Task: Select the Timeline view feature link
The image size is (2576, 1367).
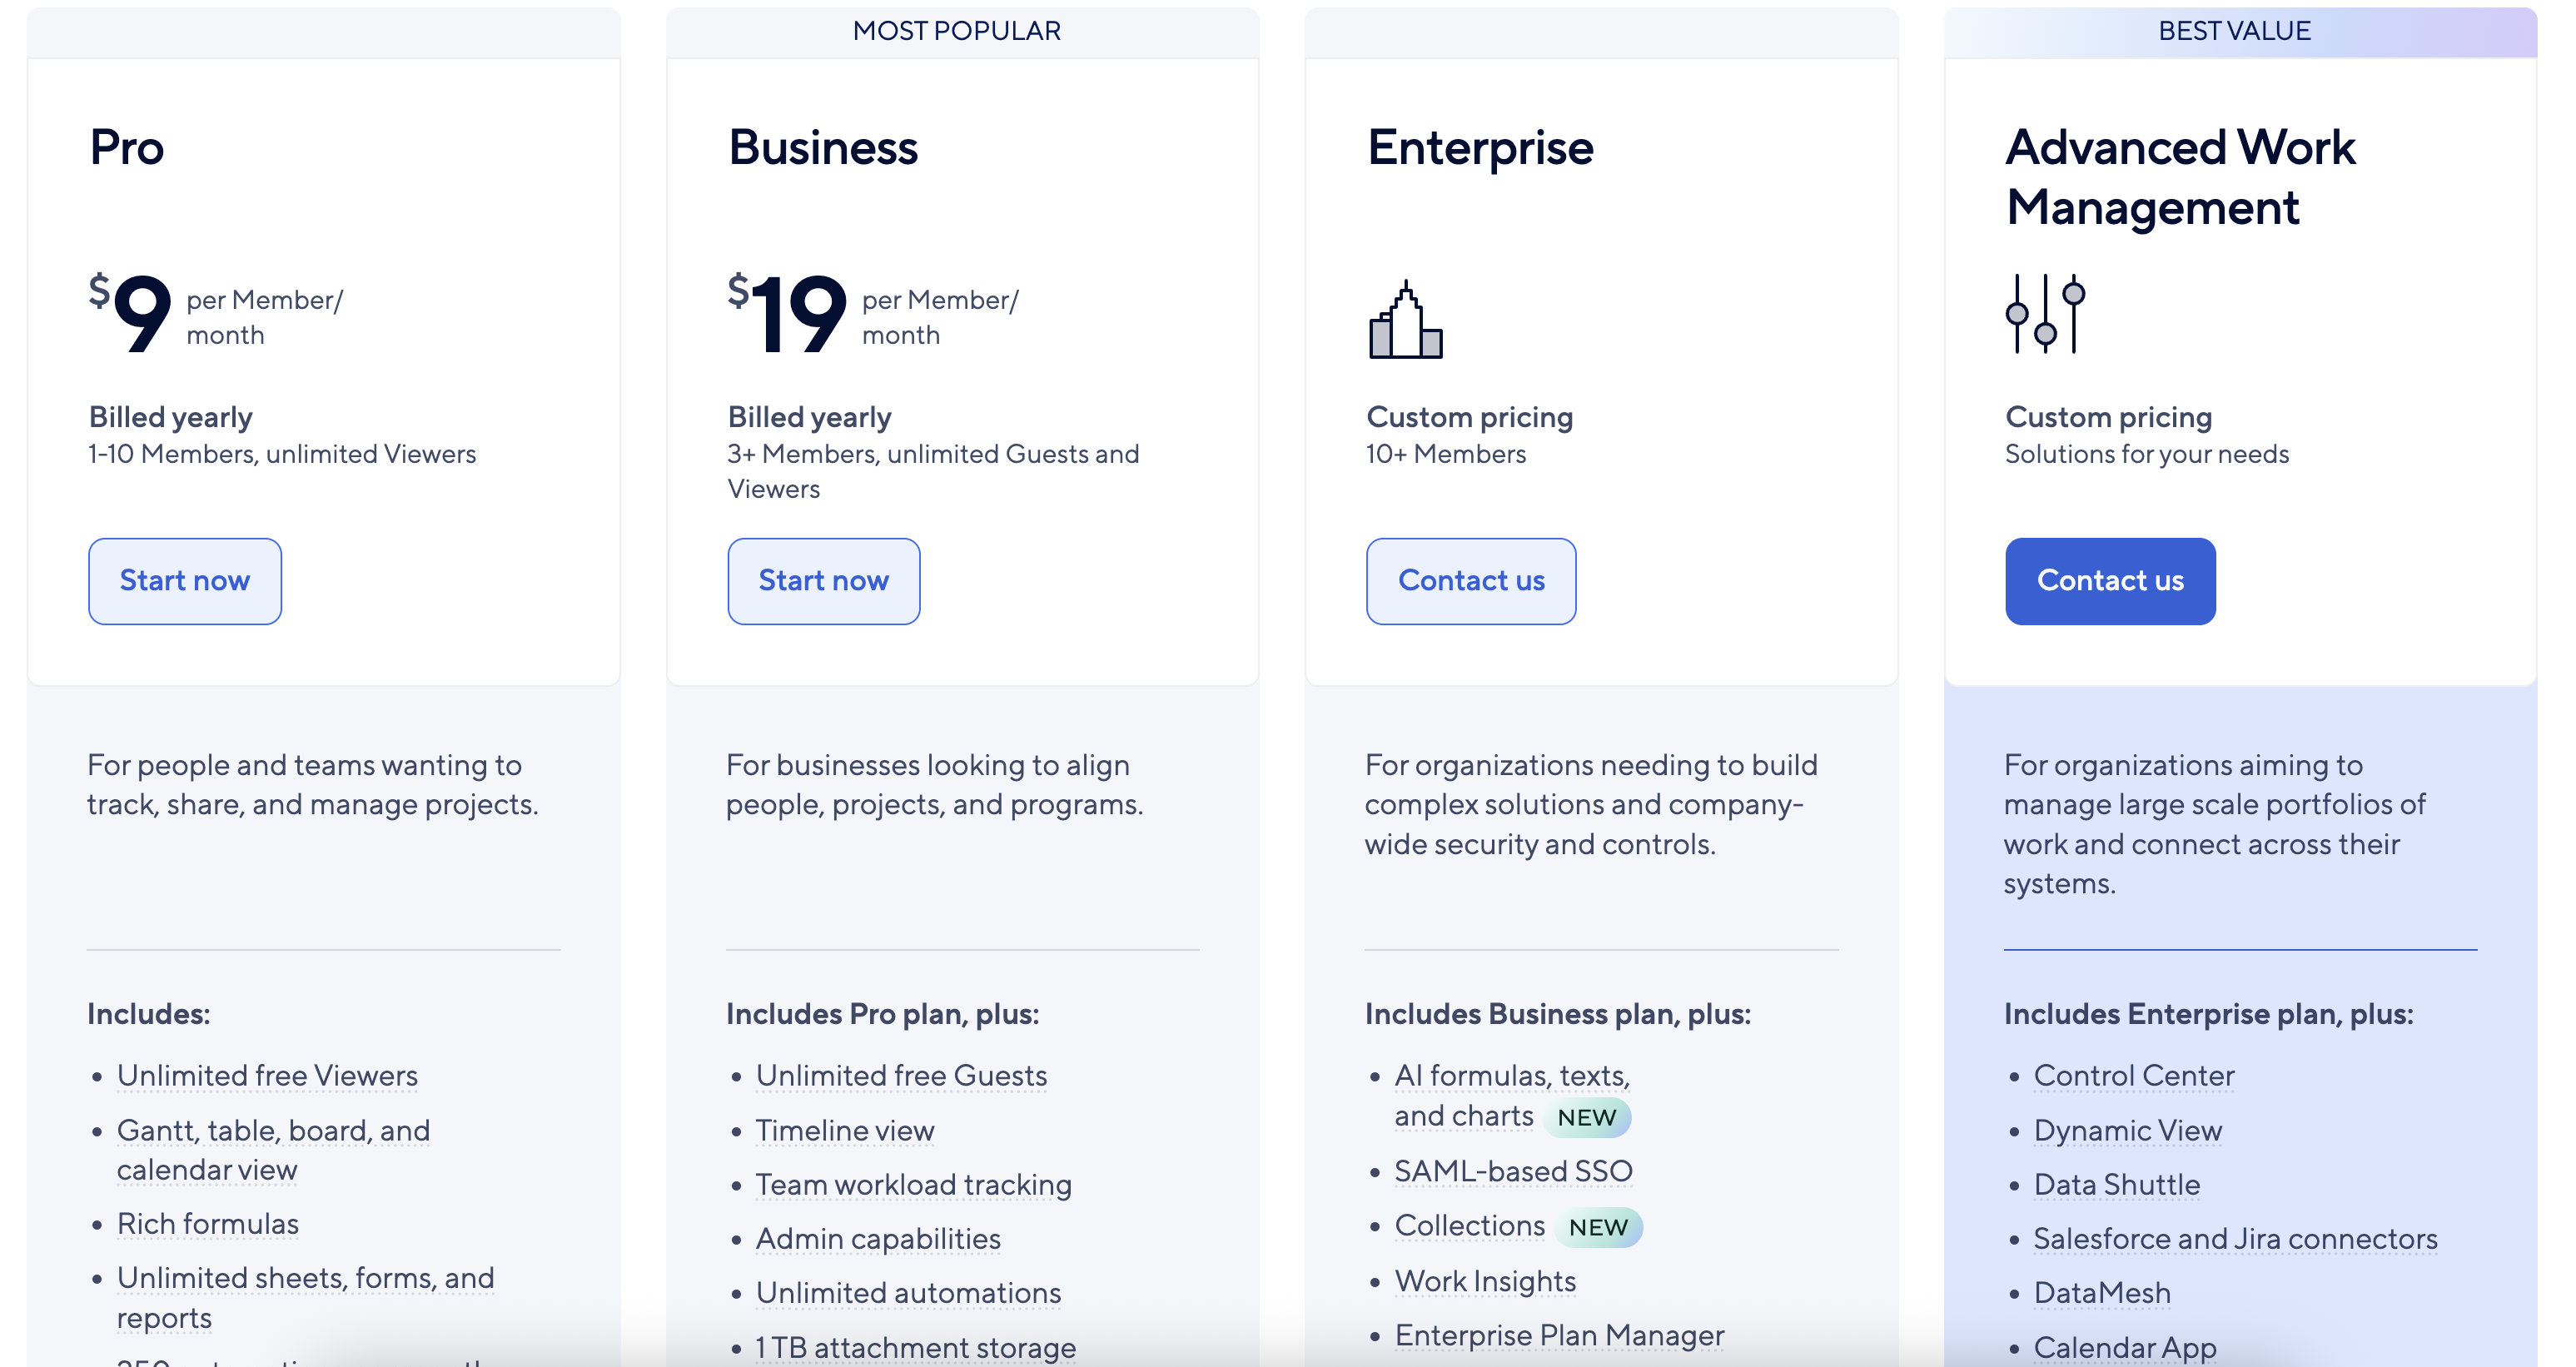Action: click(845, 1130)
